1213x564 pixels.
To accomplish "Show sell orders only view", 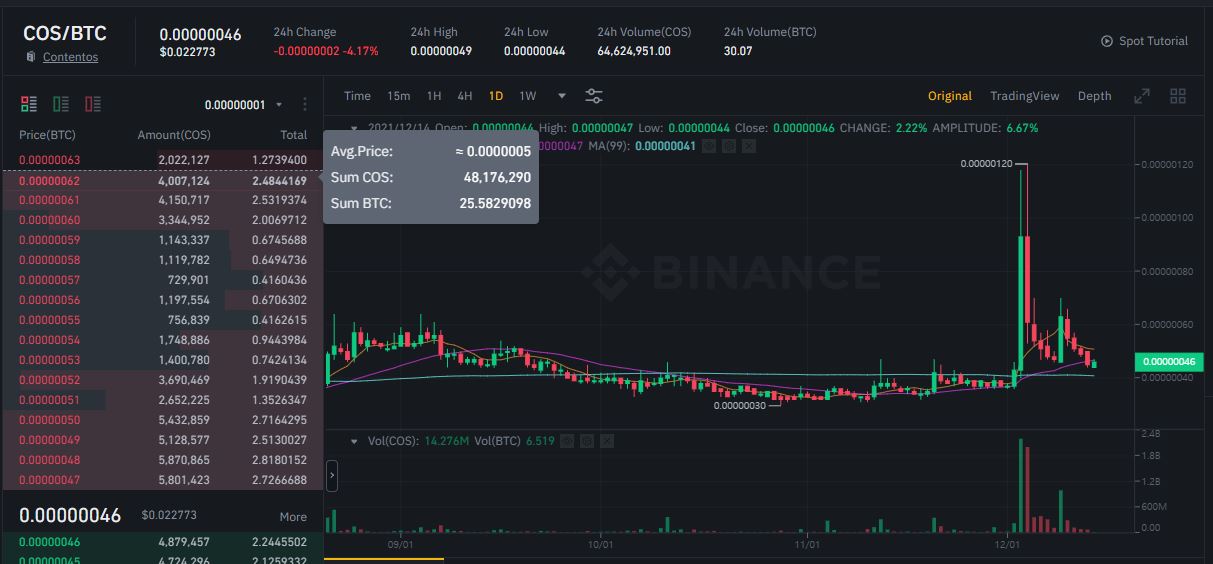I will pos(93,104).
